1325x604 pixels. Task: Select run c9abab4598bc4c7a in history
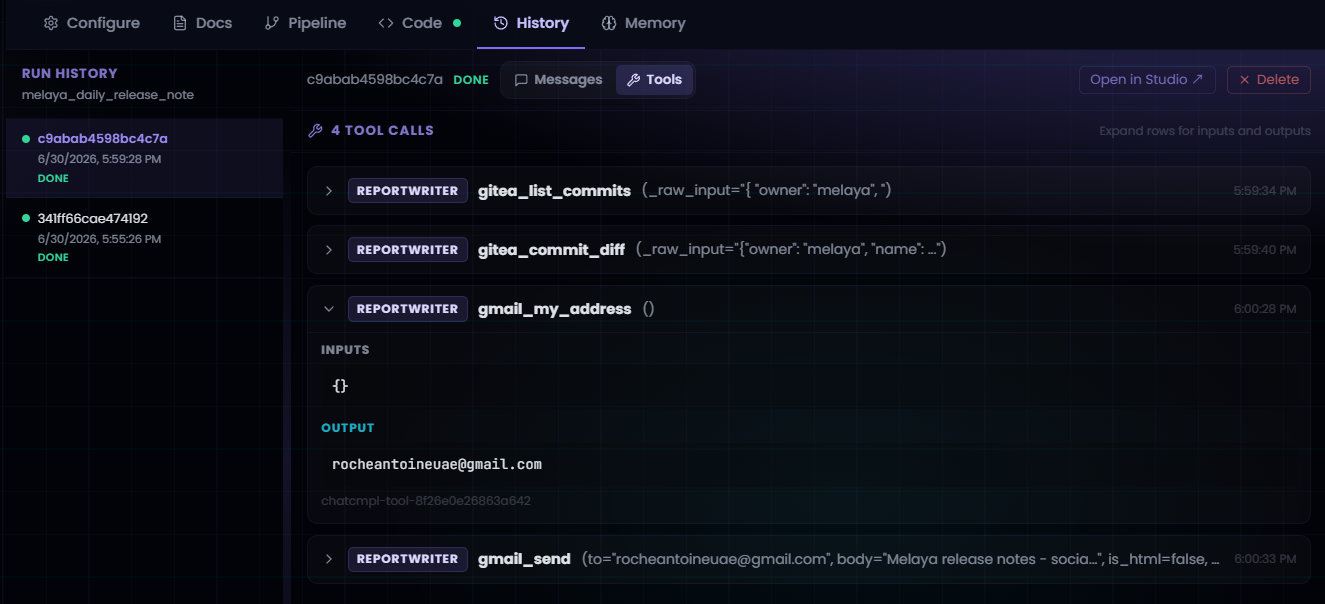click(144, 158)
